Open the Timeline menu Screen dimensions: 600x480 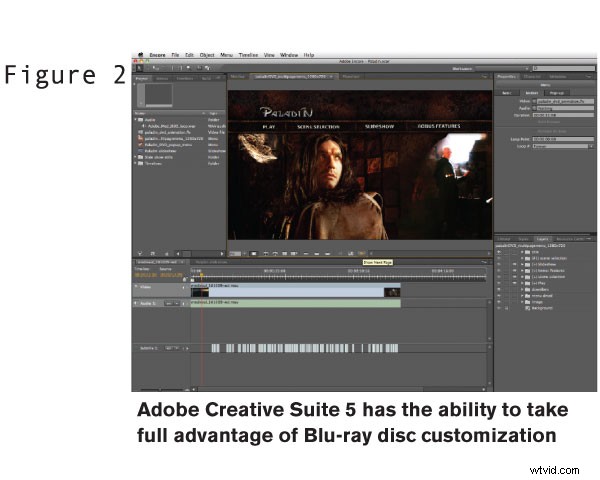(x=249, y=55)
